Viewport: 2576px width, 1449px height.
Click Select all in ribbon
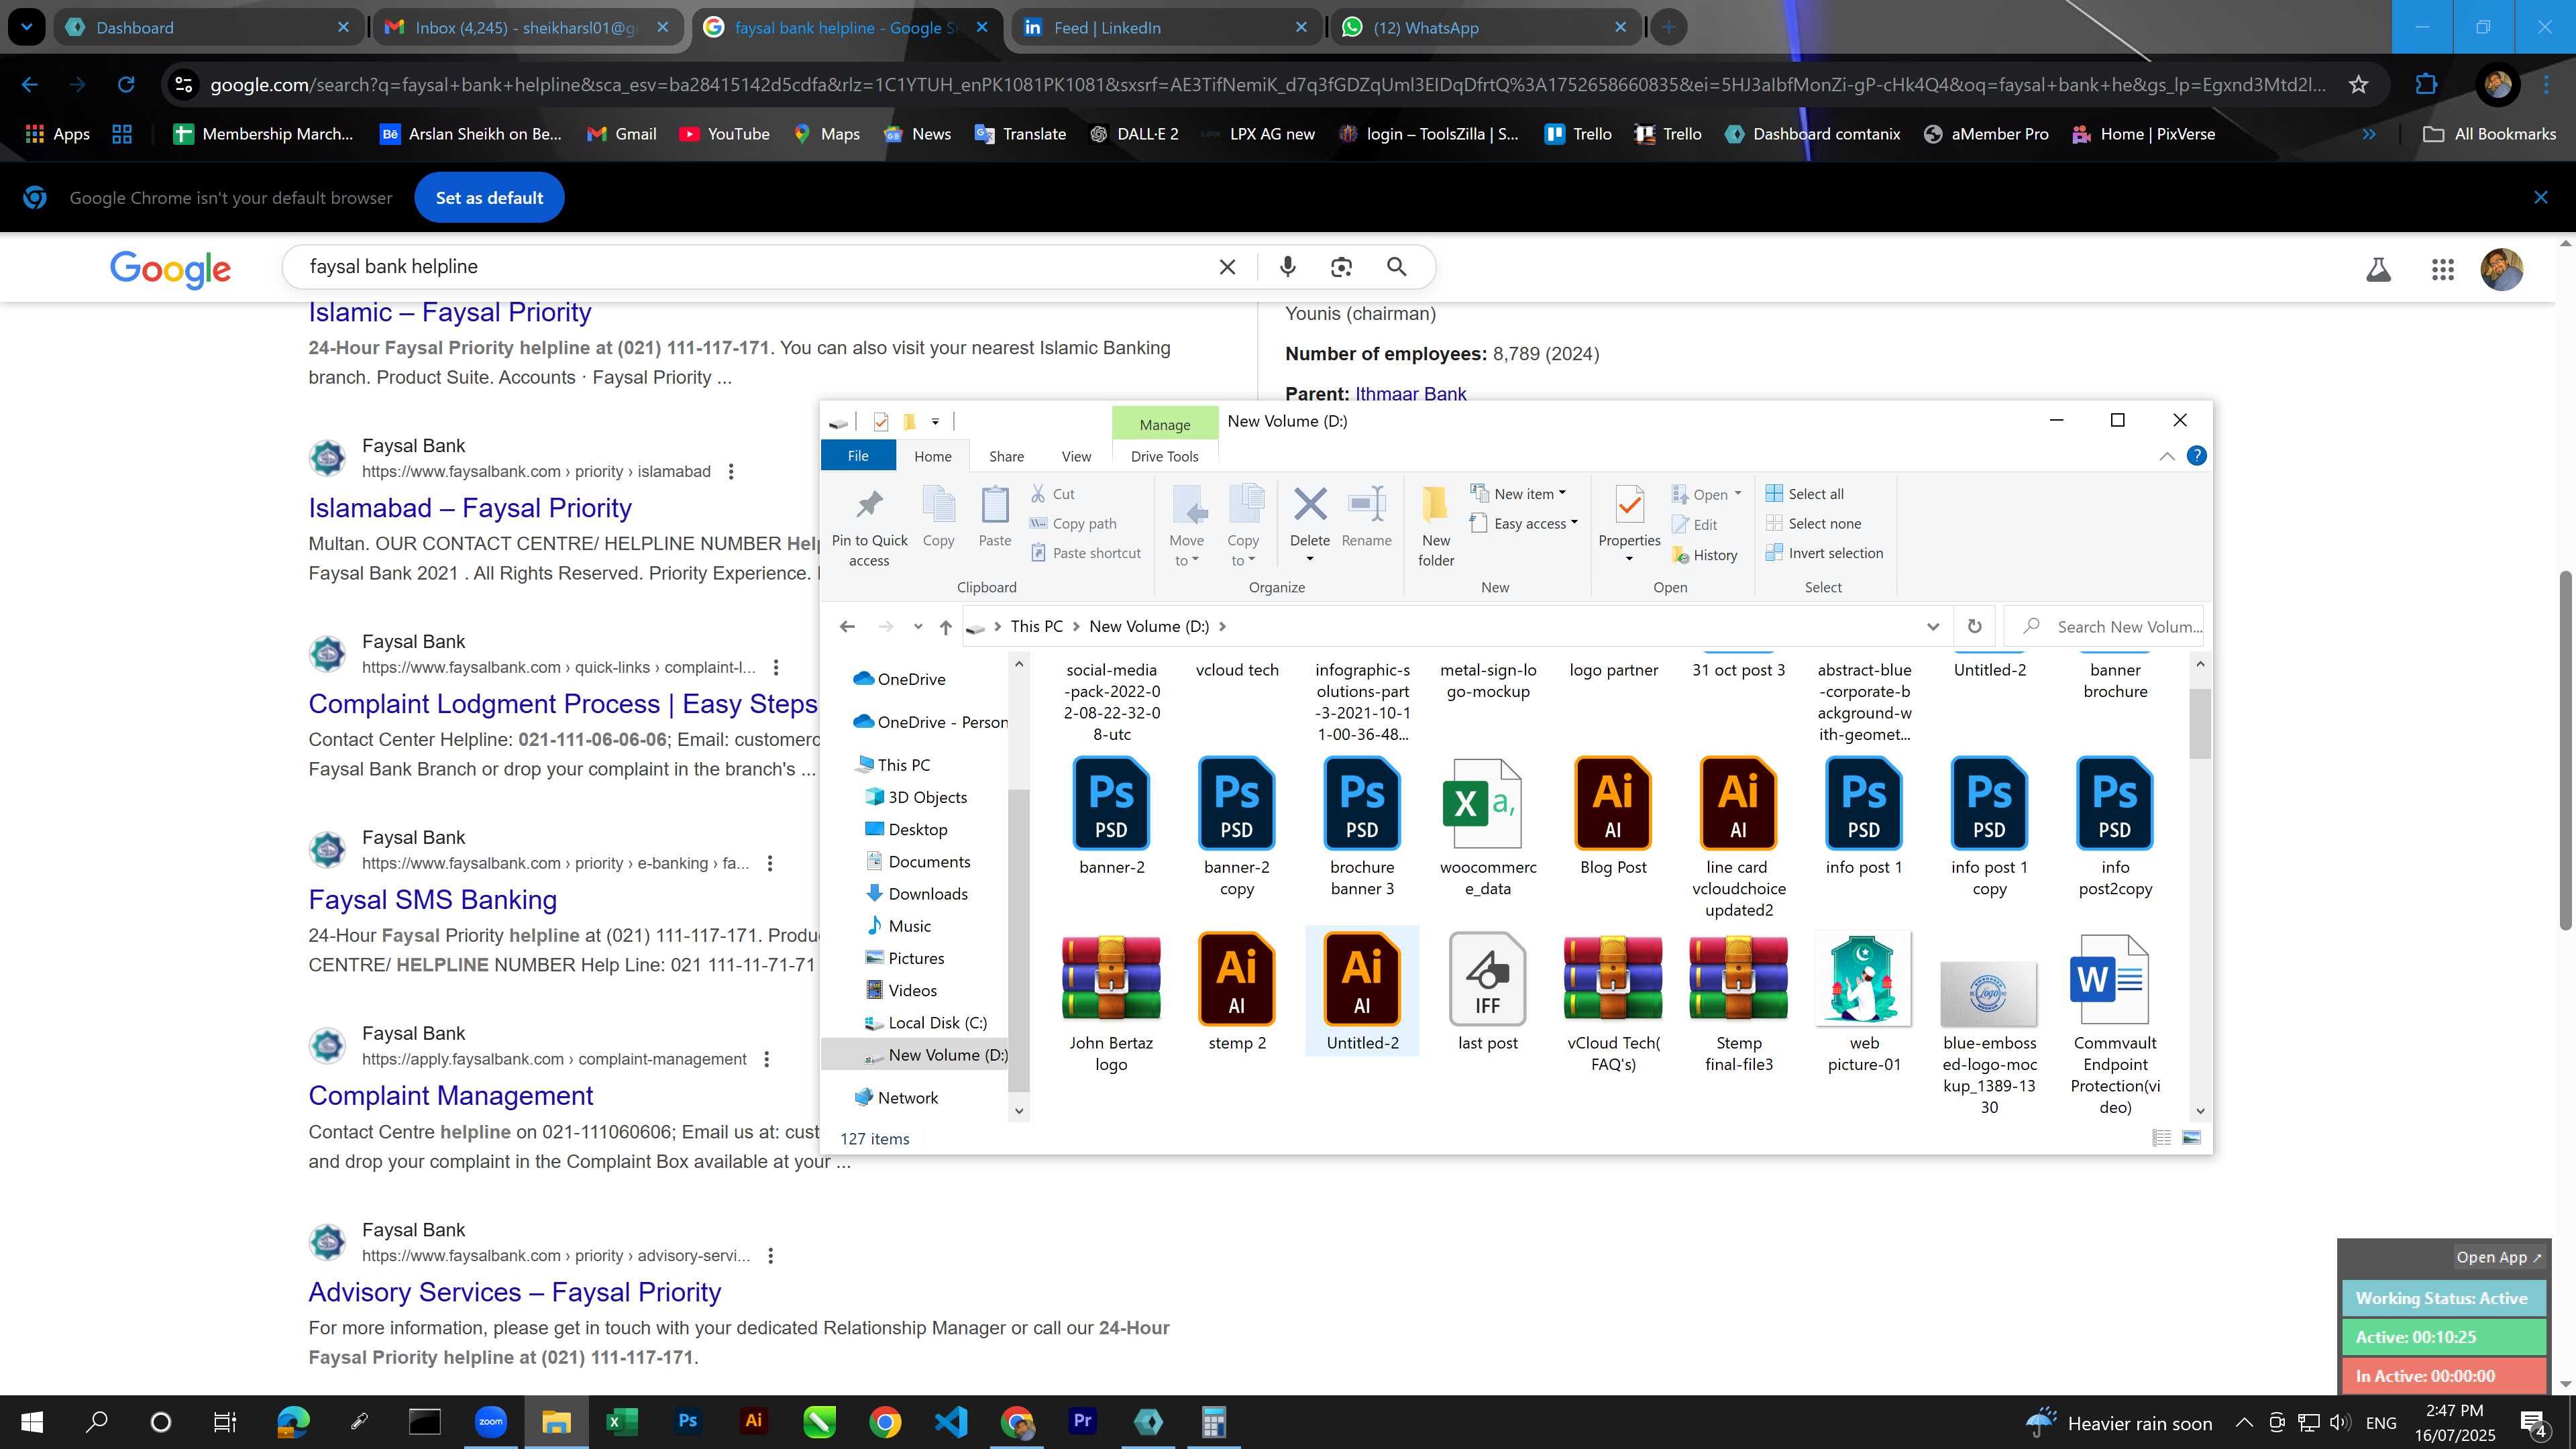(x=1804, y=494)
